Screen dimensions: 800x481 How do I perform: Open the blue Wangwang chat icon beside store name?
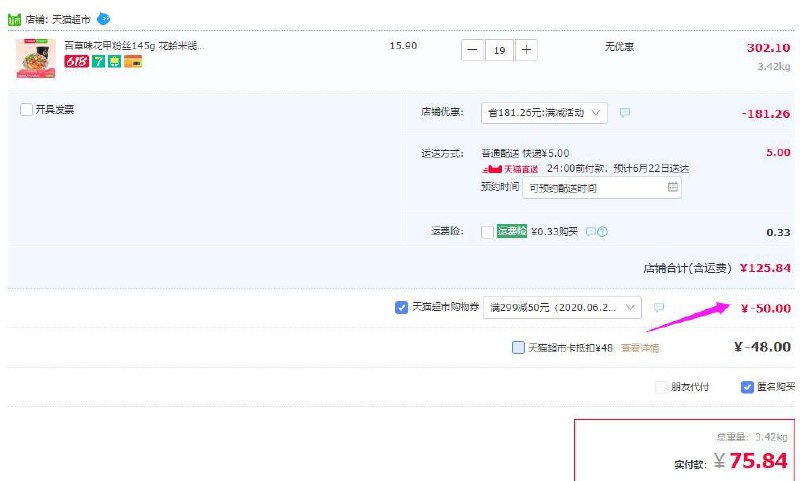click(104, 19)
